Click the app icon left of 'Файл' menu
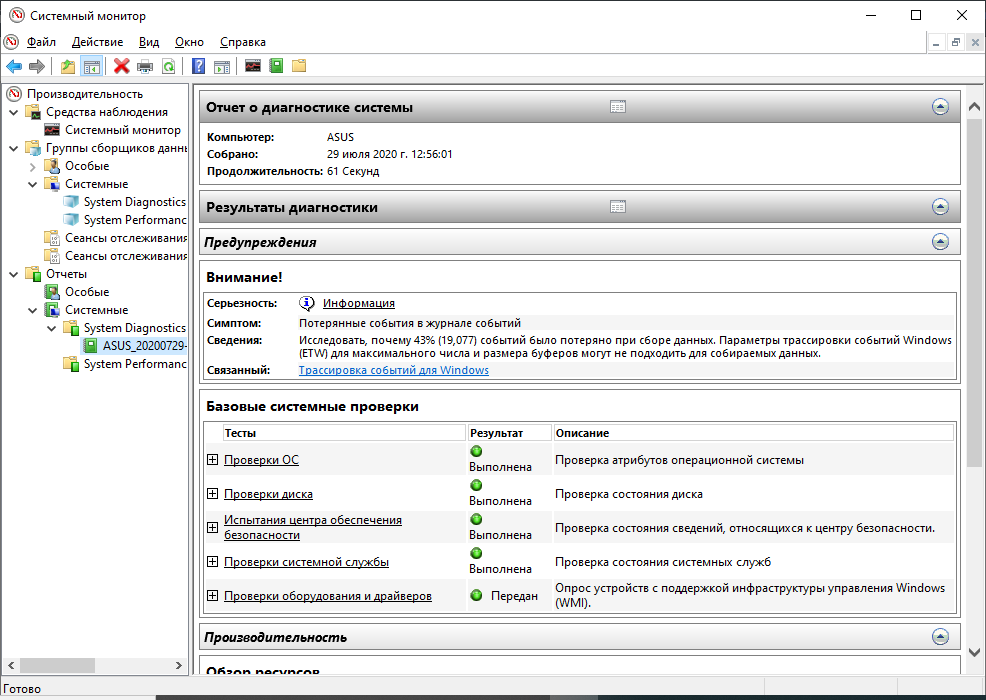The image size is (986, 700). (11, 42)
